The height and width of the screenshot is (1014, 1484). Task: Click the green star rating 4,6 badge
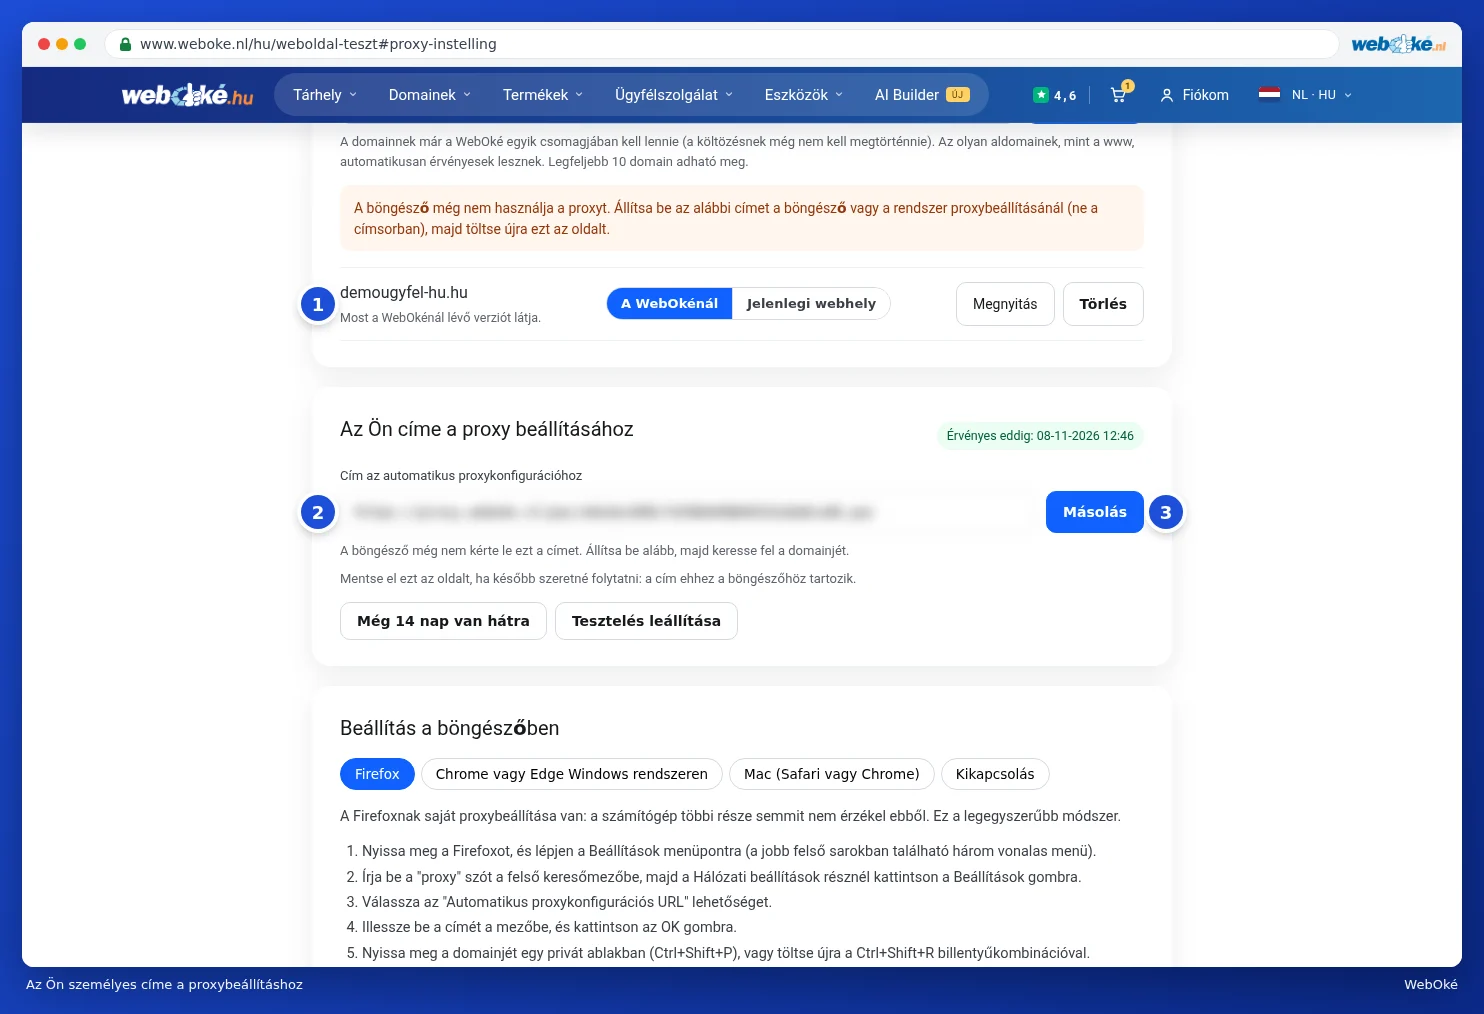coord(1055,95)
